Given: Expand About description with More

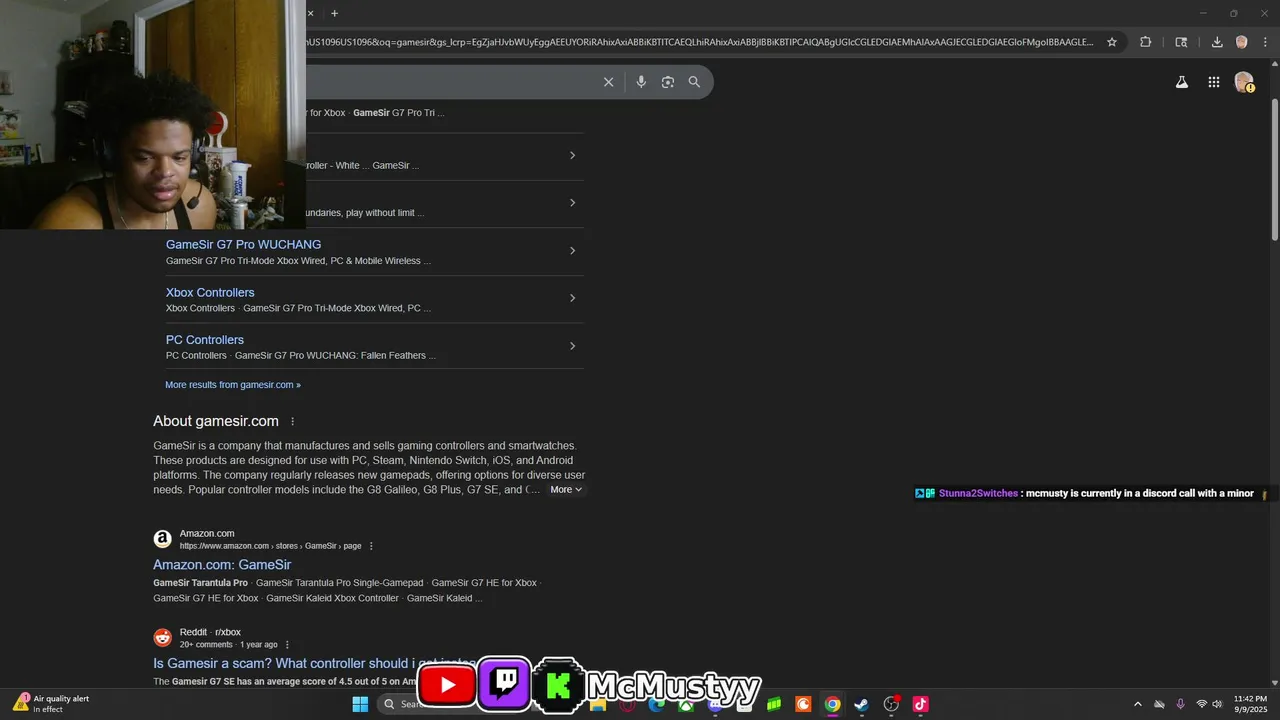Looking at the screenshot, I should coord(566,490).
